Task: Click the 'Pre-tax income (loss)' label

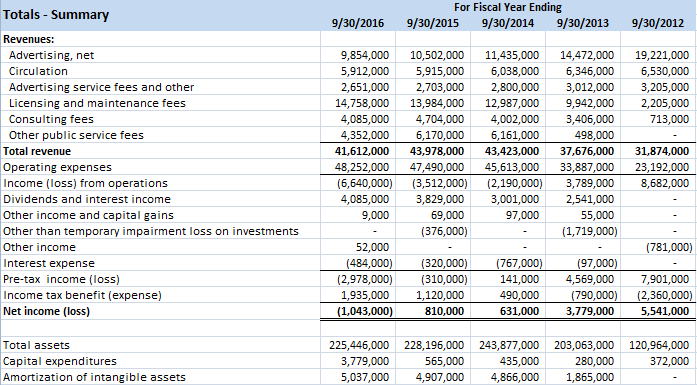Action: (61, 279)
